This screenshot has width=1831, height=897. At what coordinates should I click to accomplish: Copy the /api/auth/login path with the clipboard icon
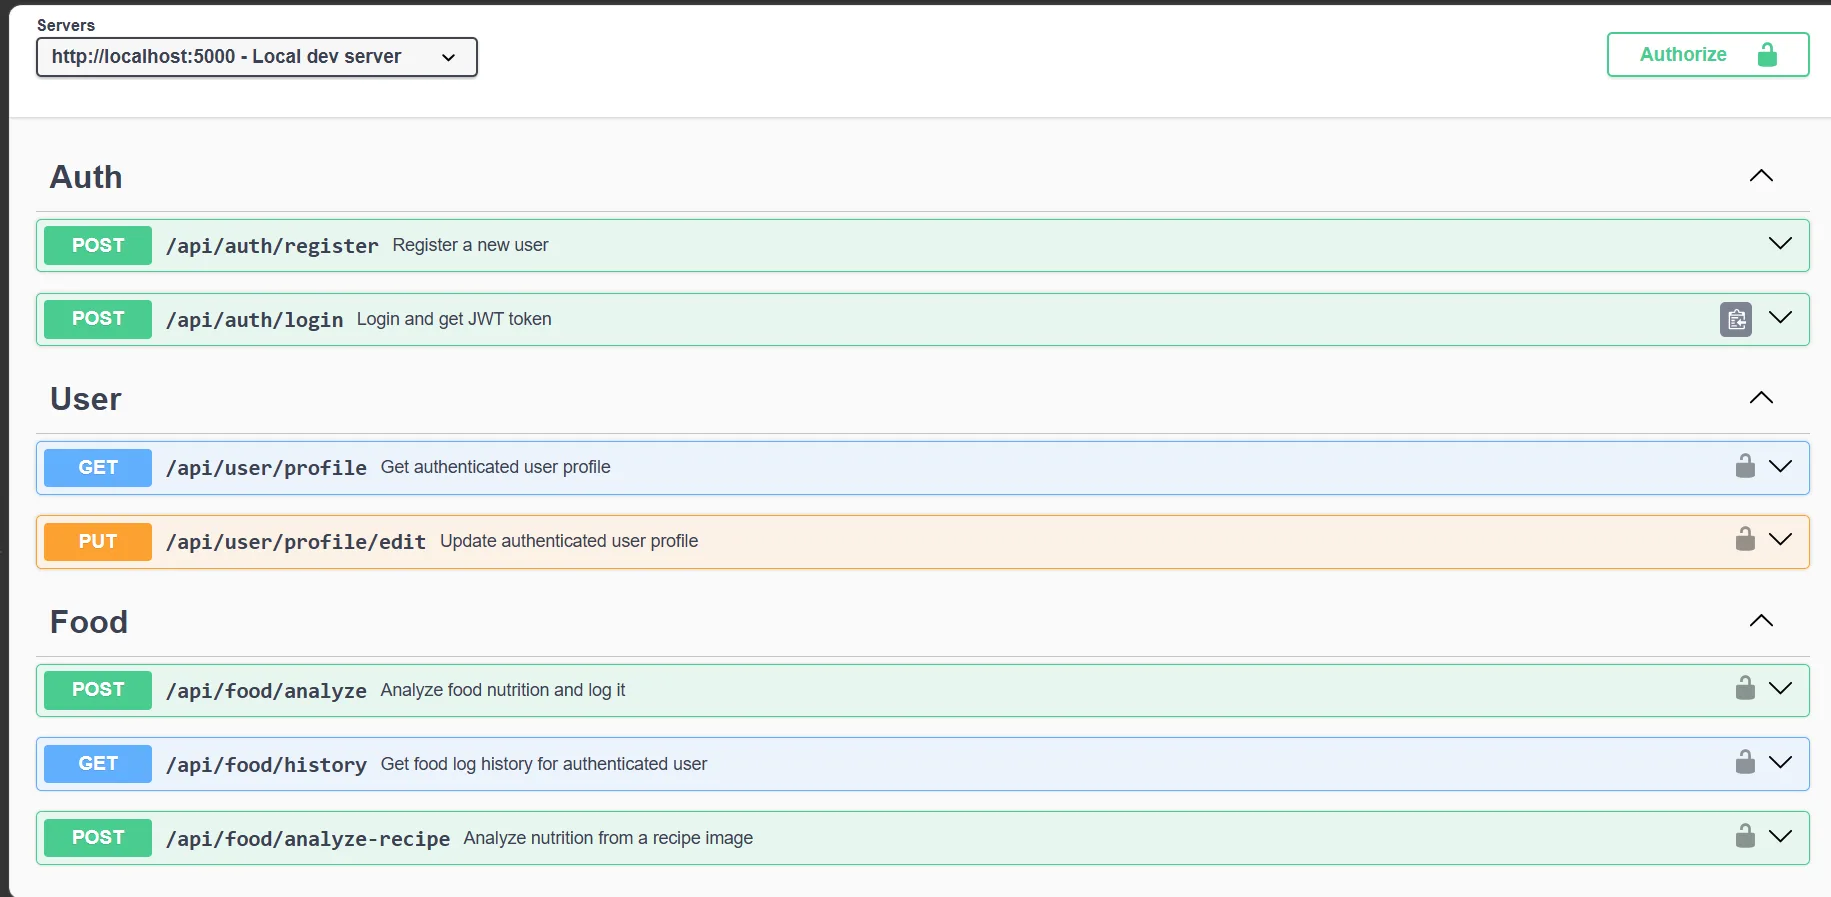[x=1736, y=319]
